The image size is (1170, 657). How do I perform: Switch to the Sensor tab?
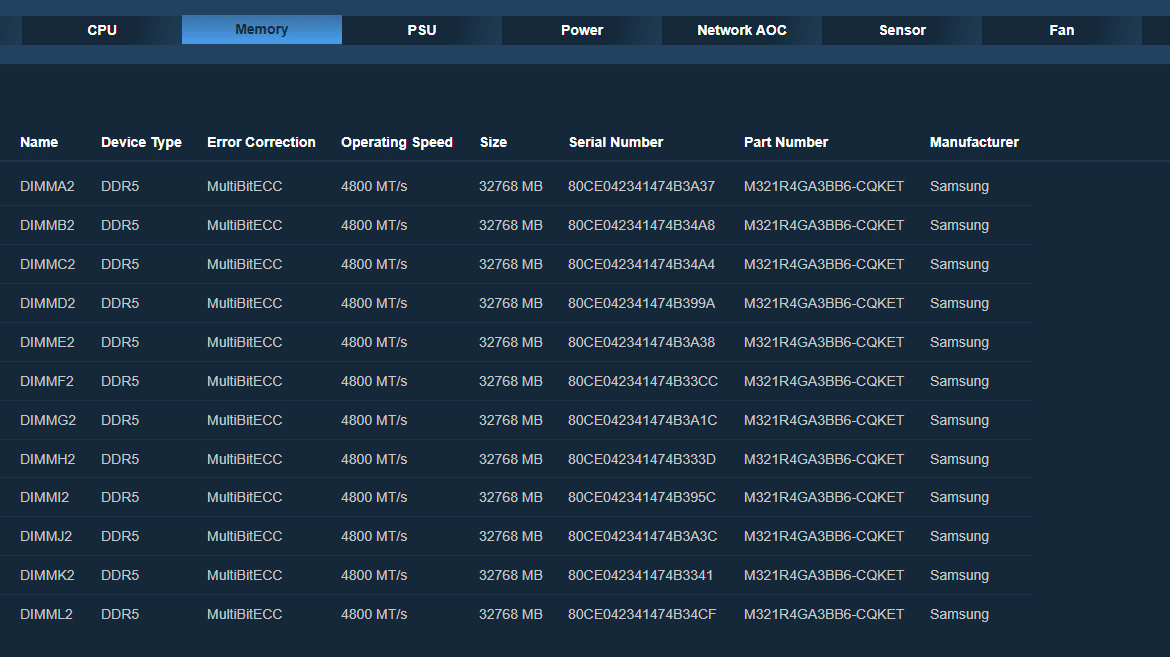(902, 30)
